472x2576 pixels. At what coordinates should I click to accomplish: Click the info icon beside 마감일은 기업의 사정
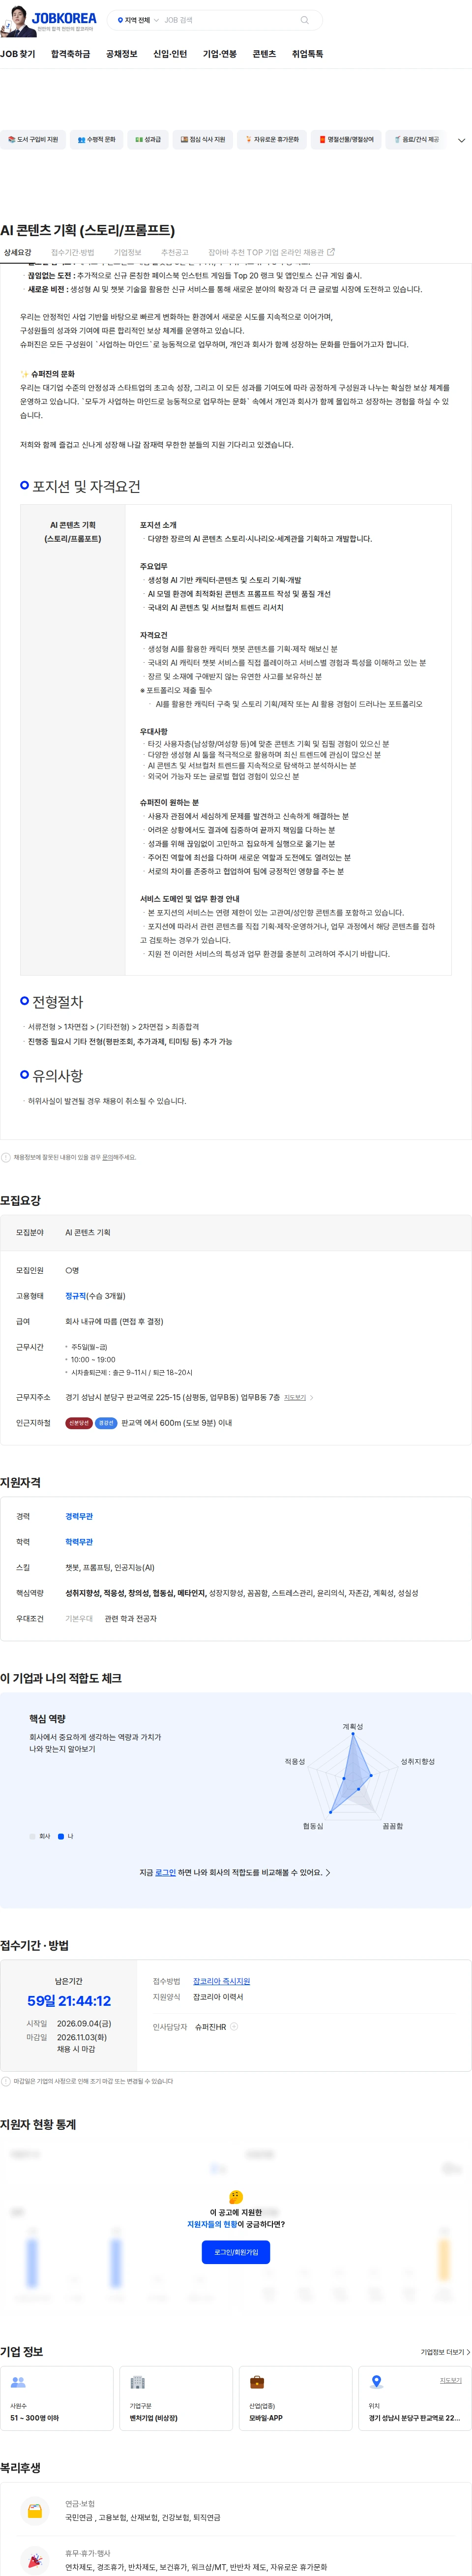point(6,2081)
